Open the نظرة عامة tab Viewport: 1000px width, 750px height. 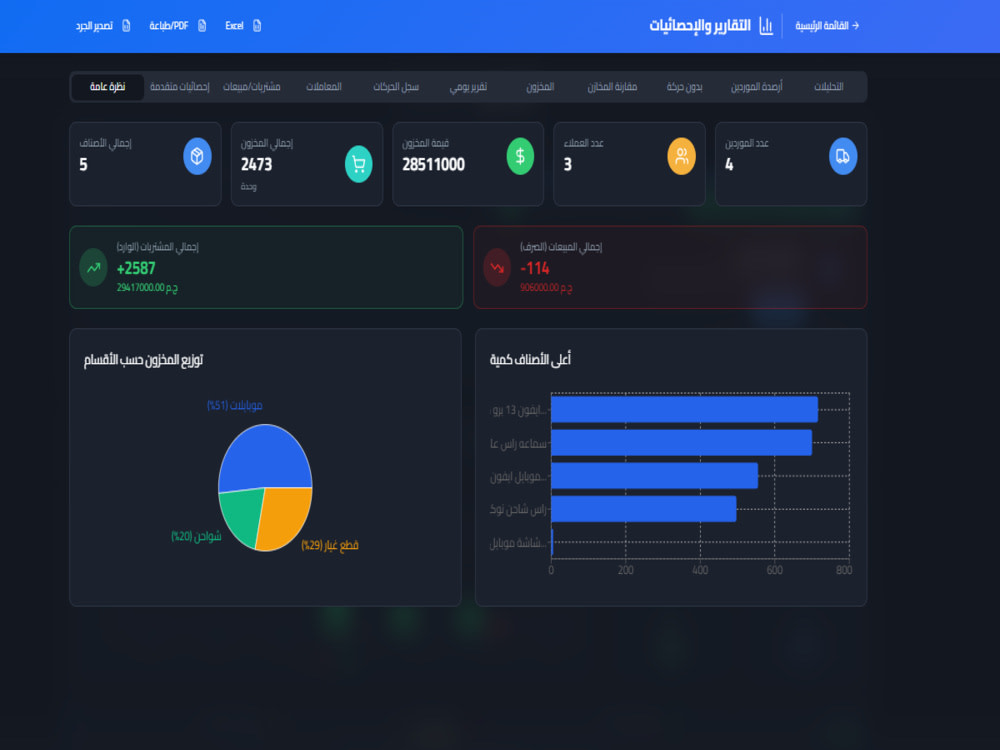click(107, 87)
